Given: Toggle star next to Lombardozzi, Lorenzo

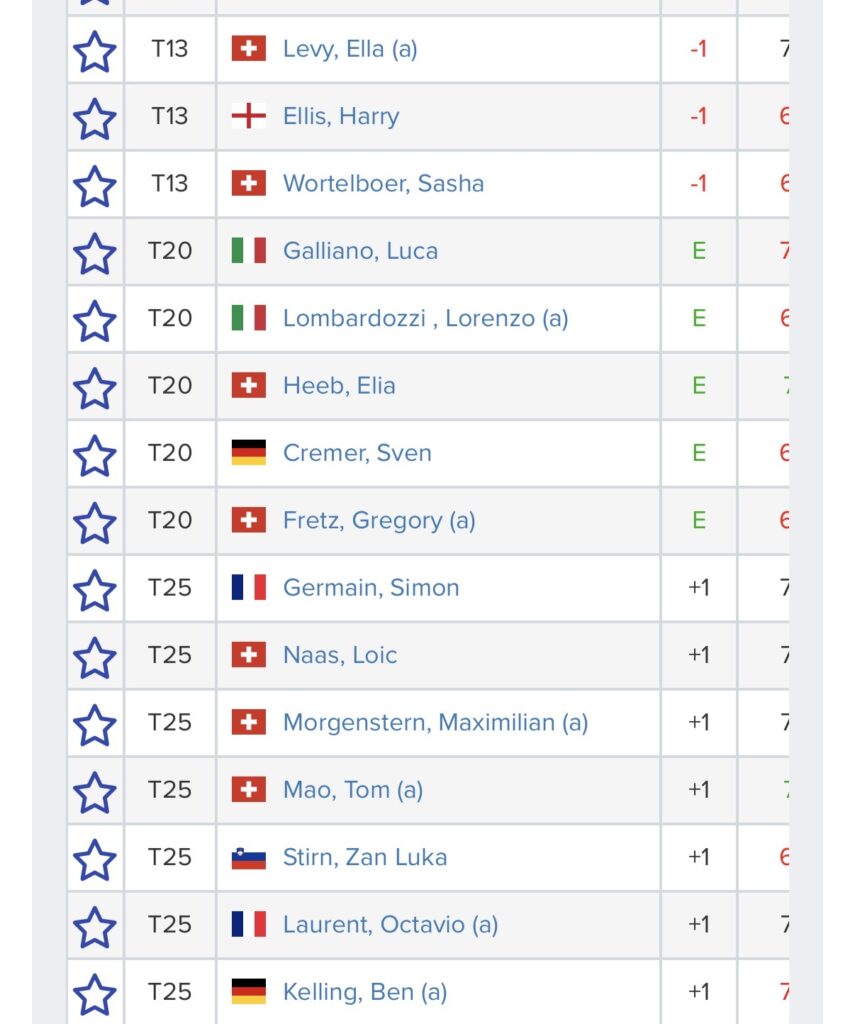Looking at the screenshot, I should 95,320.
